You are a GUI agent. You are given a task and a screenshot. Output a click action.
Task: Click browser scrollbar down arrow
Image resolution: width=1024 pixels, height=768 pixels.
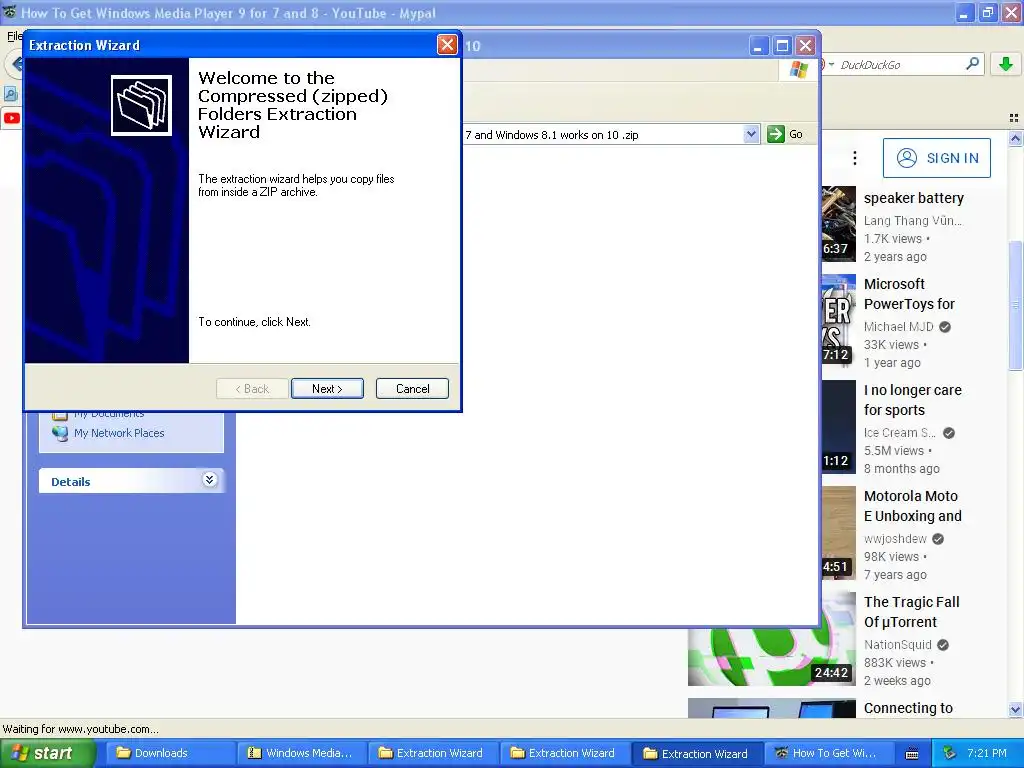1015,709
